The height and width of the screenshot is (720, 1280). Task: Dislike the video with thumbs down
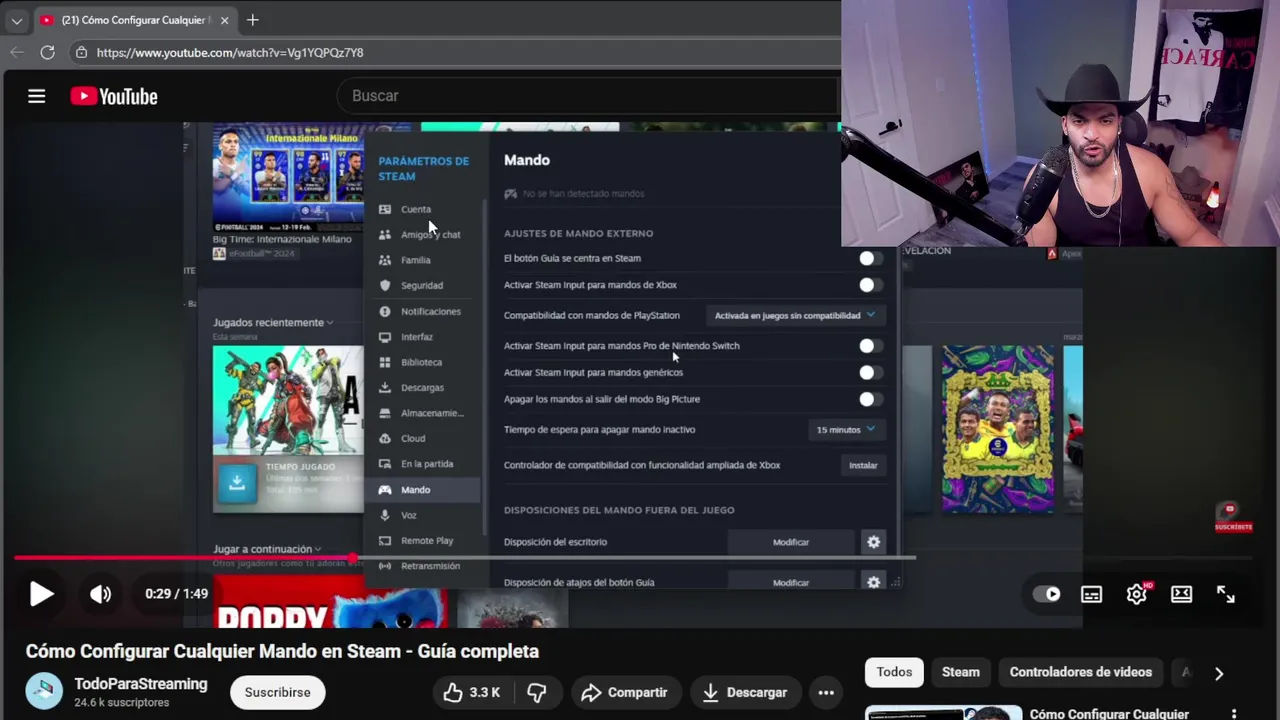[x=537, y=692]
